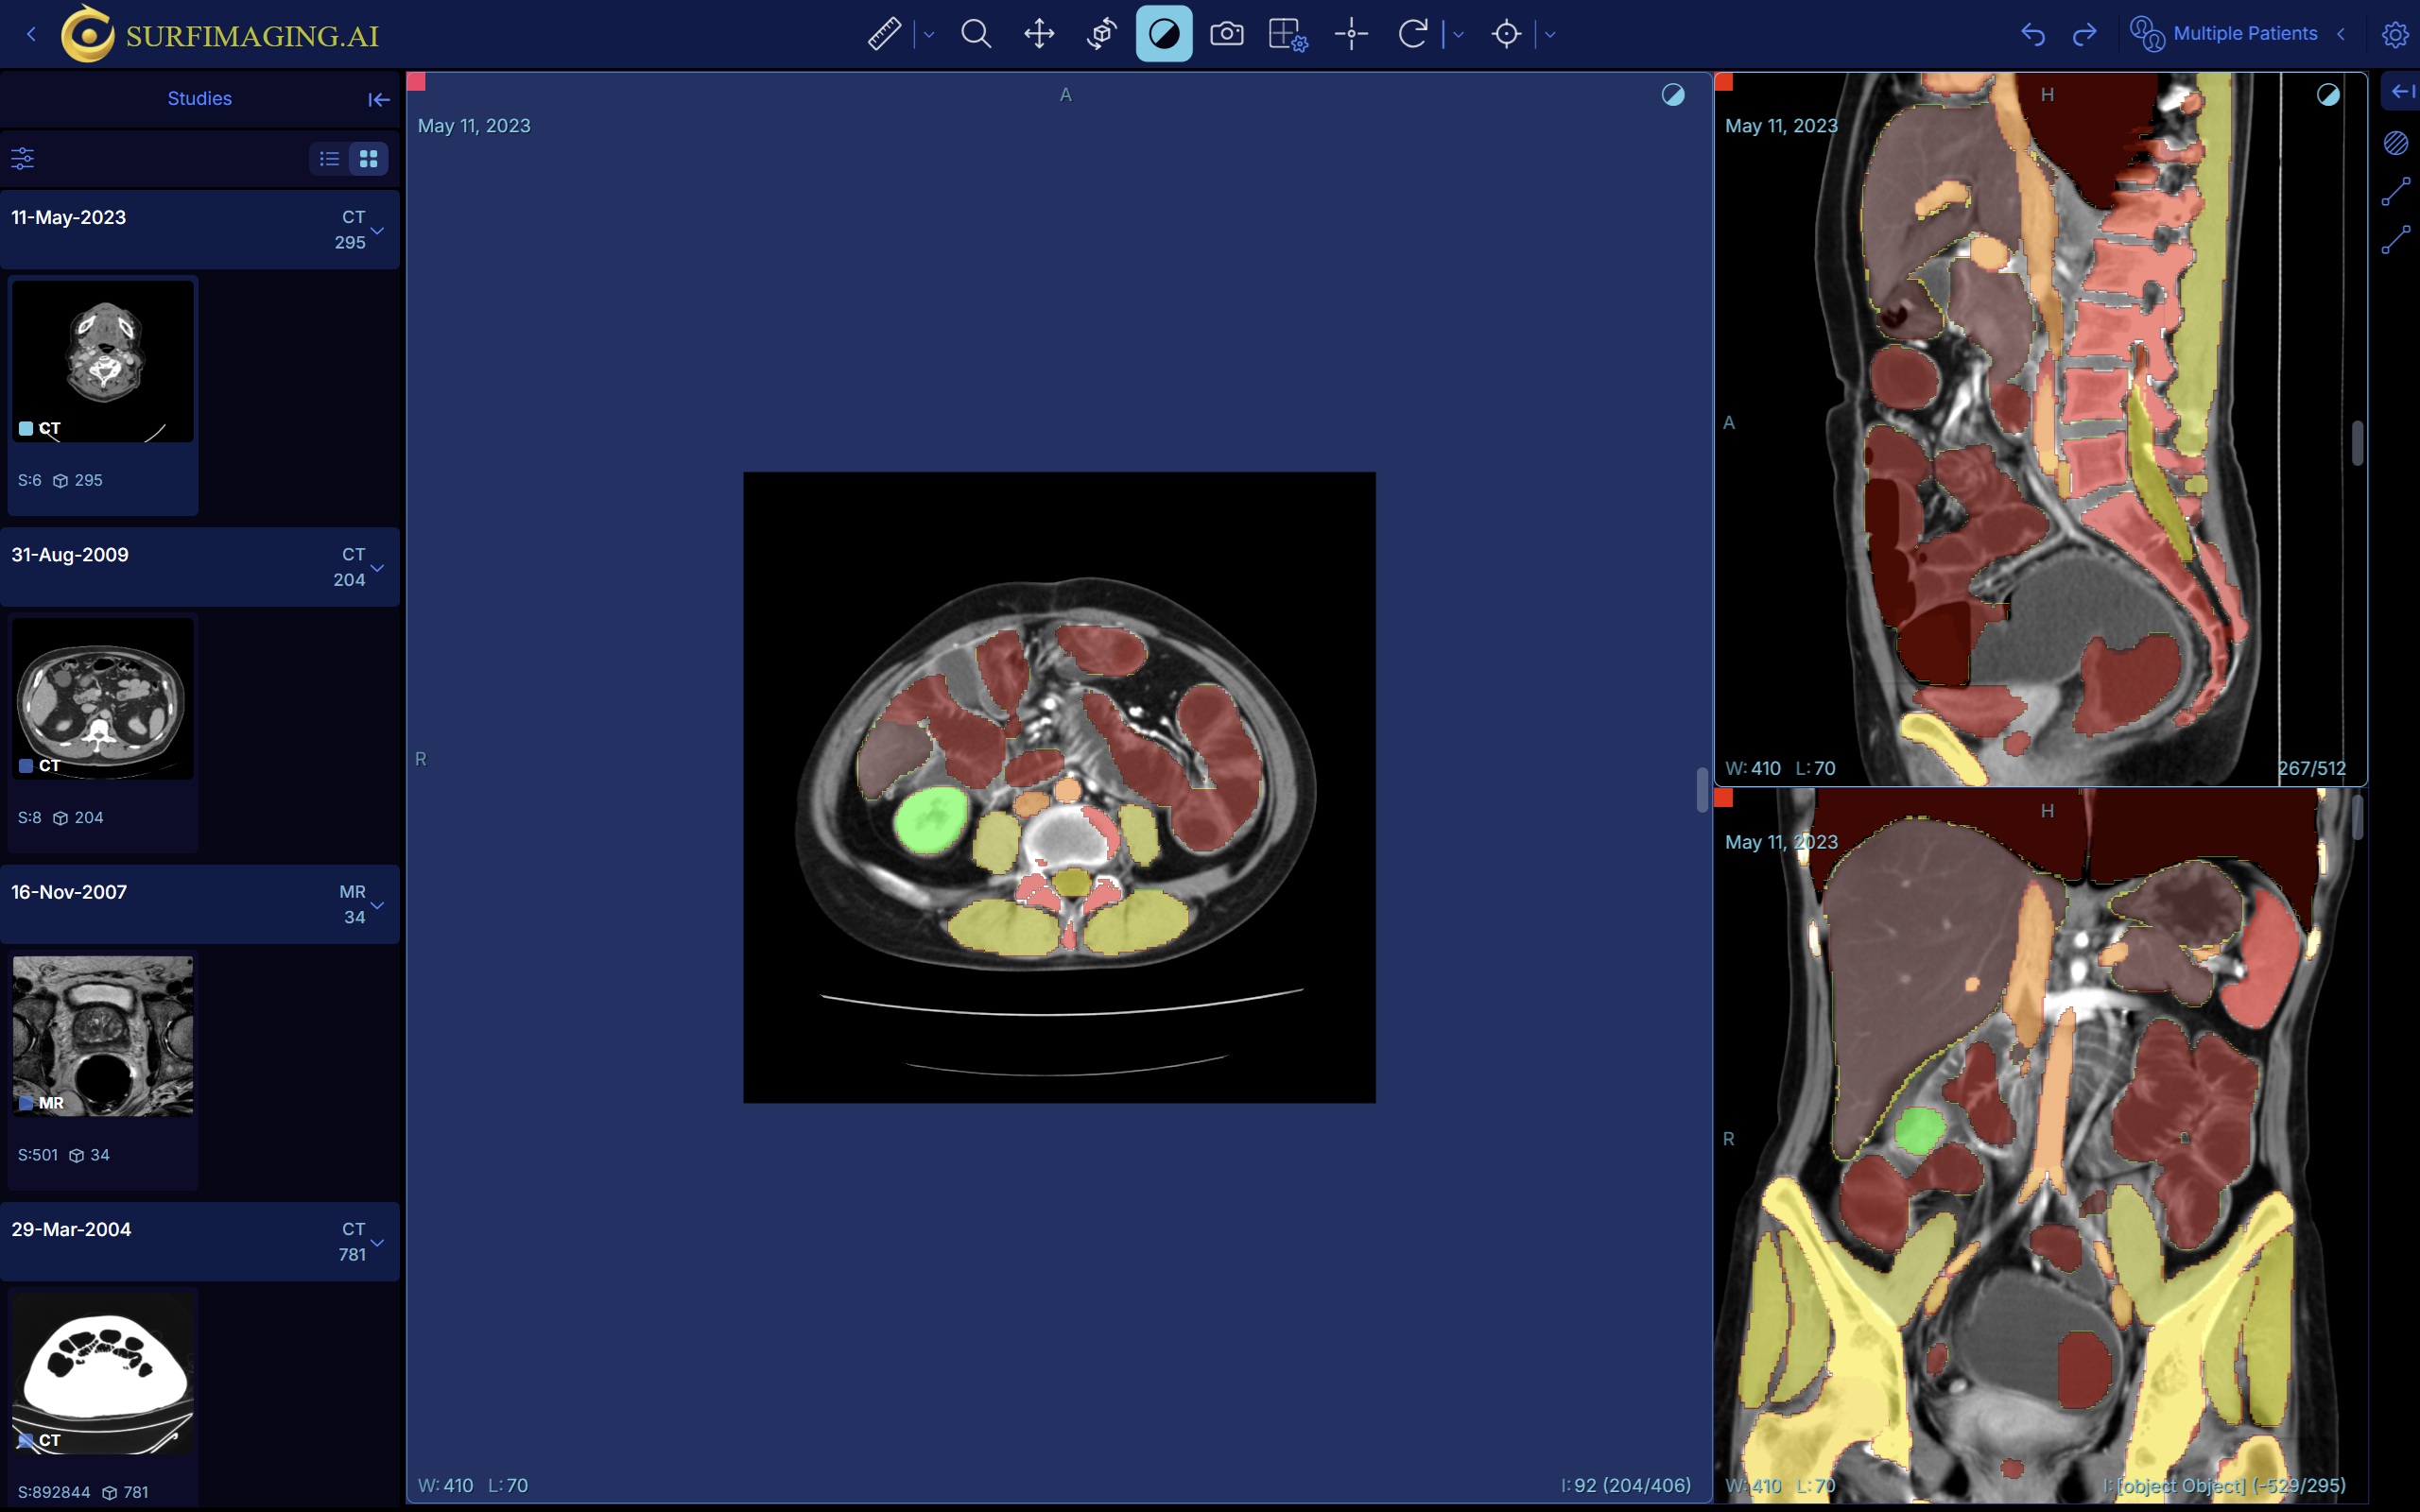The height and width of the screenshot is (1512, 2420).
Task: Click the reset rotate icon
Action: pos(1412,33)
